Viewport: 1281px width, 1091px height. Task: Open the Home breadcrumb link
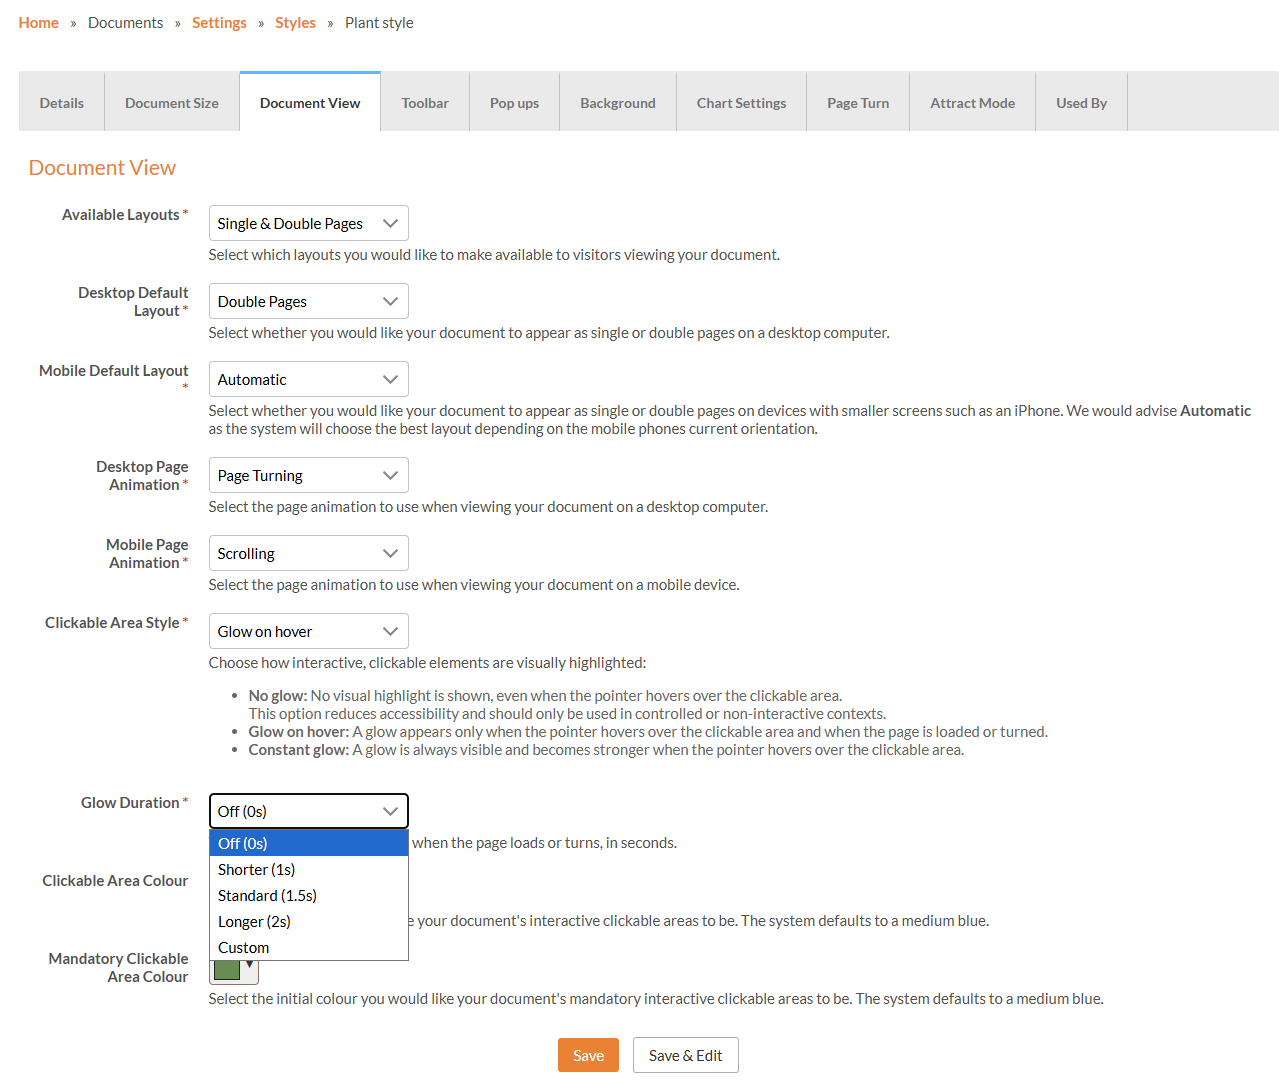coord(38,23)
